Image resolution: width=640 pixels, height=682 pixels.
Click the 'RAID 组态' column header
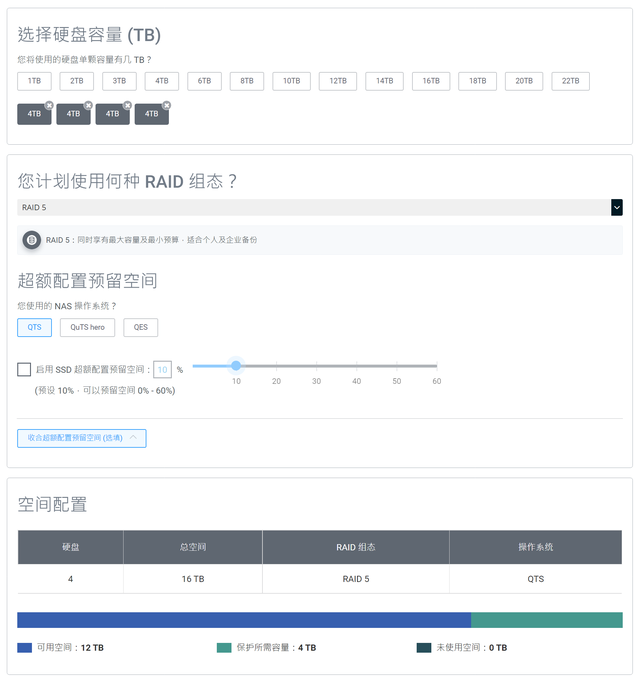[356, 547]
